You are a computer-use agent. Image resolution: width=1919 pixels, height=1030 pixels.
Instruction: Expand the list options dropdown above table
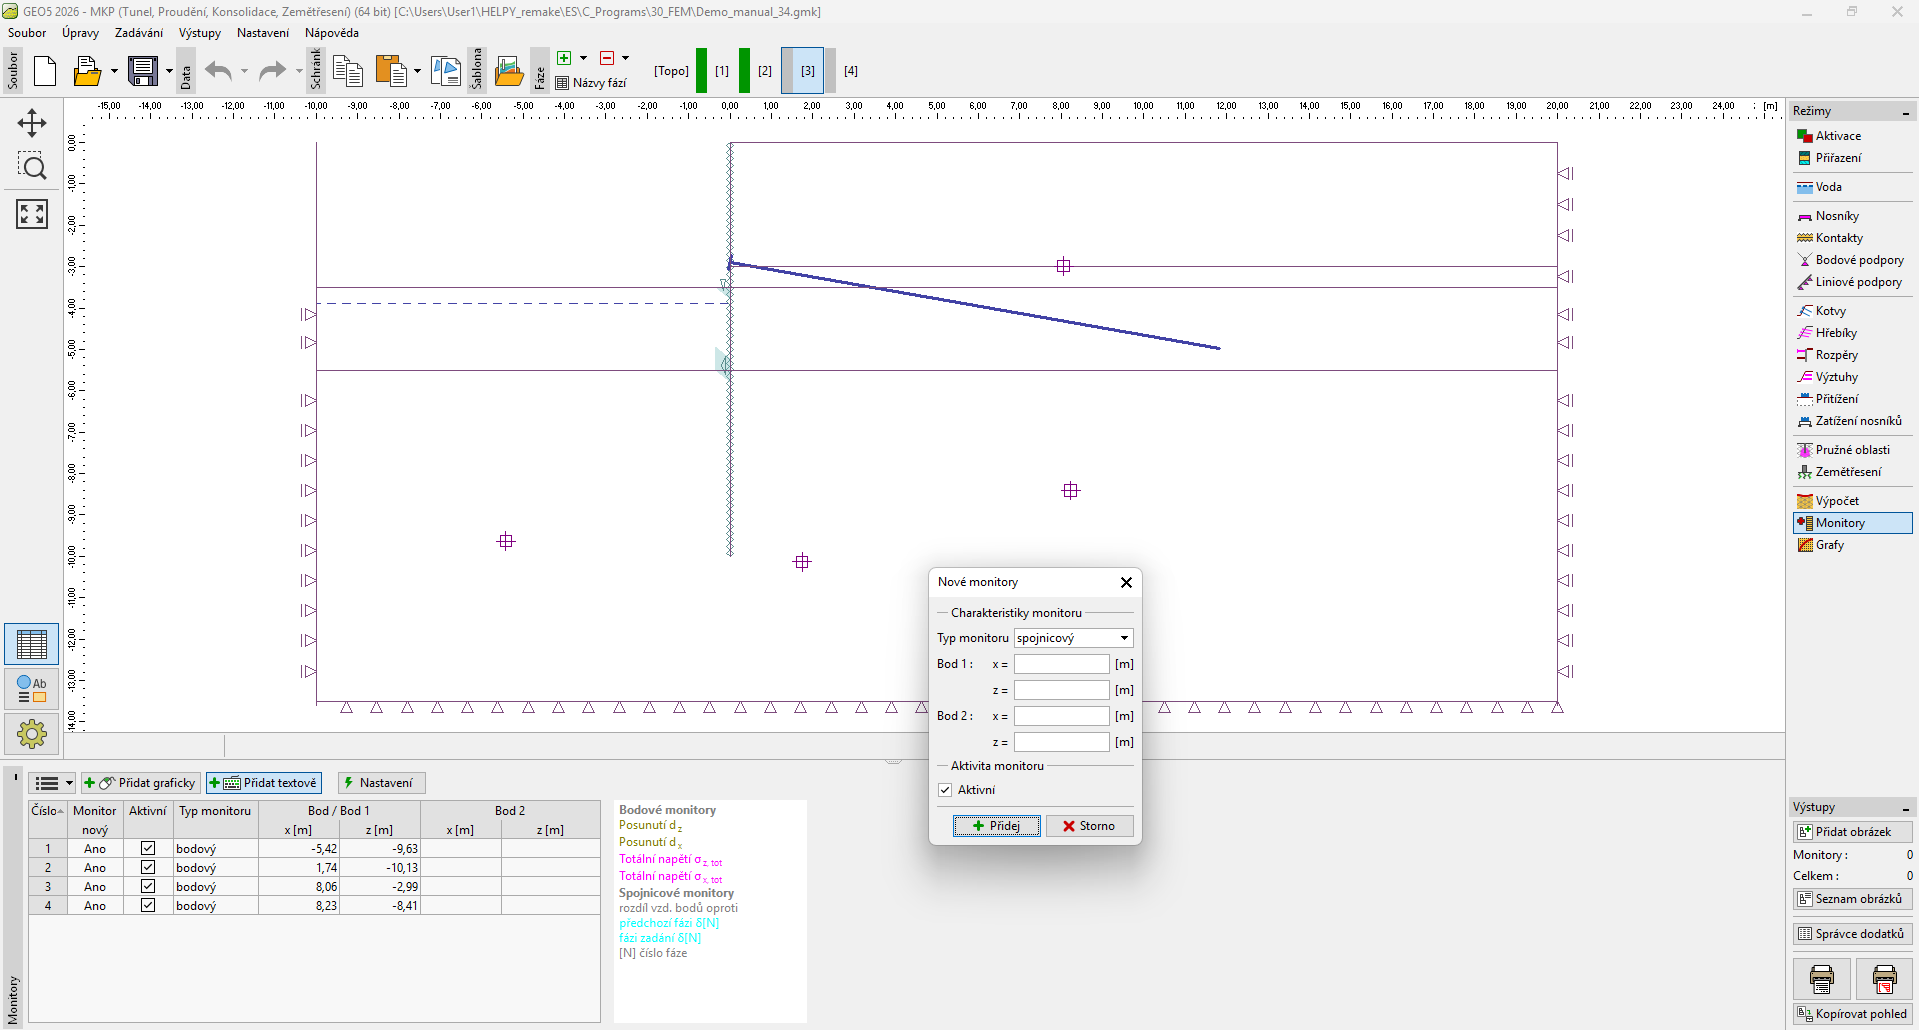click(53, 783)
